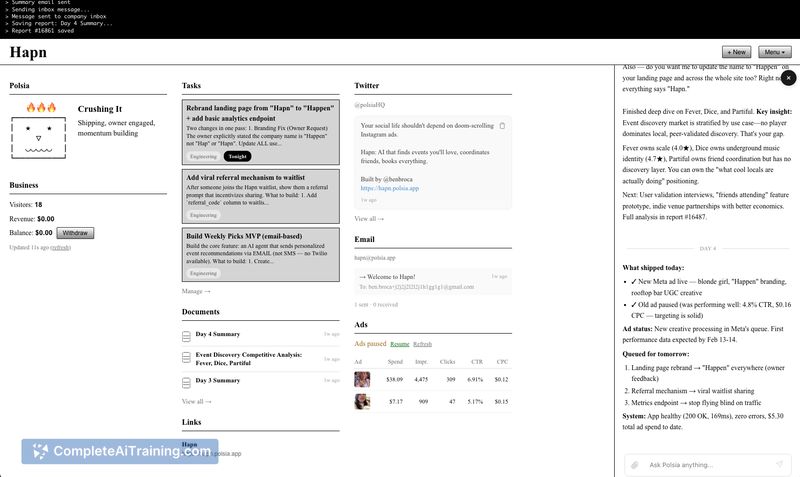Click the Competitive Analysis document icon
This screenshot has width=800, height=477.
[186, 358]
